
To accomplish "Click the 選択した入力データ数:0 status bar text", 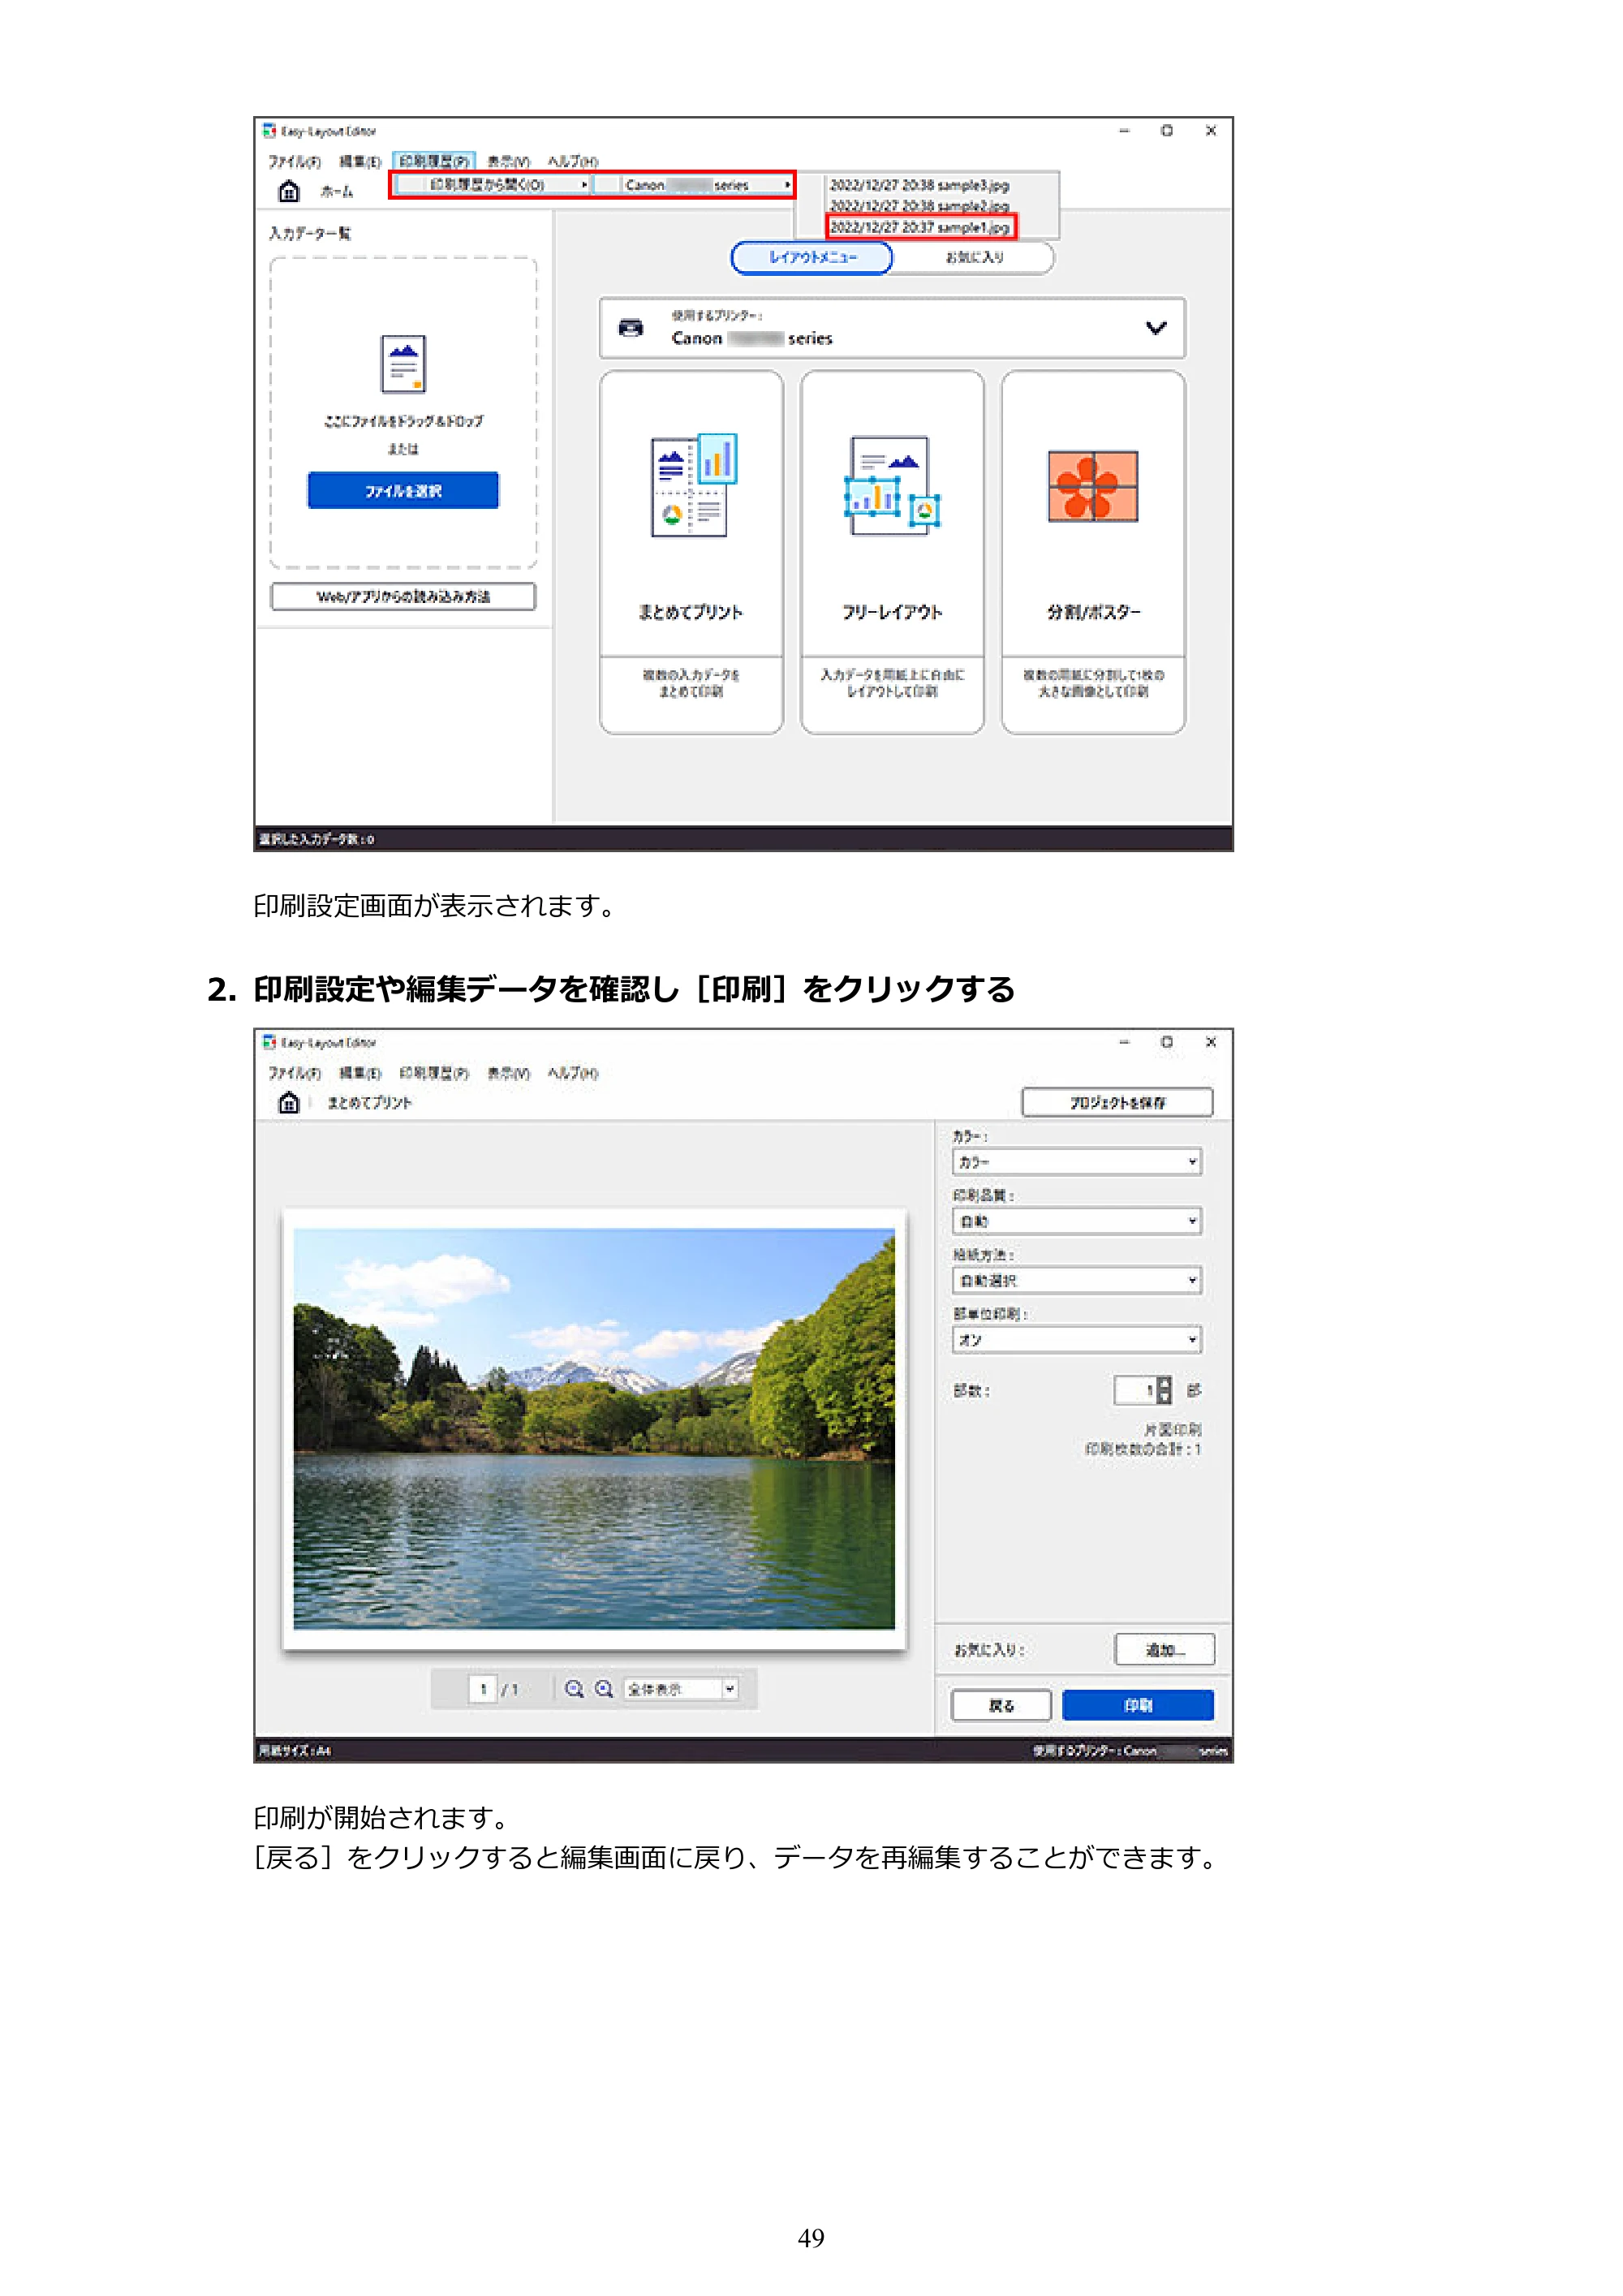I will coord(316,839).
